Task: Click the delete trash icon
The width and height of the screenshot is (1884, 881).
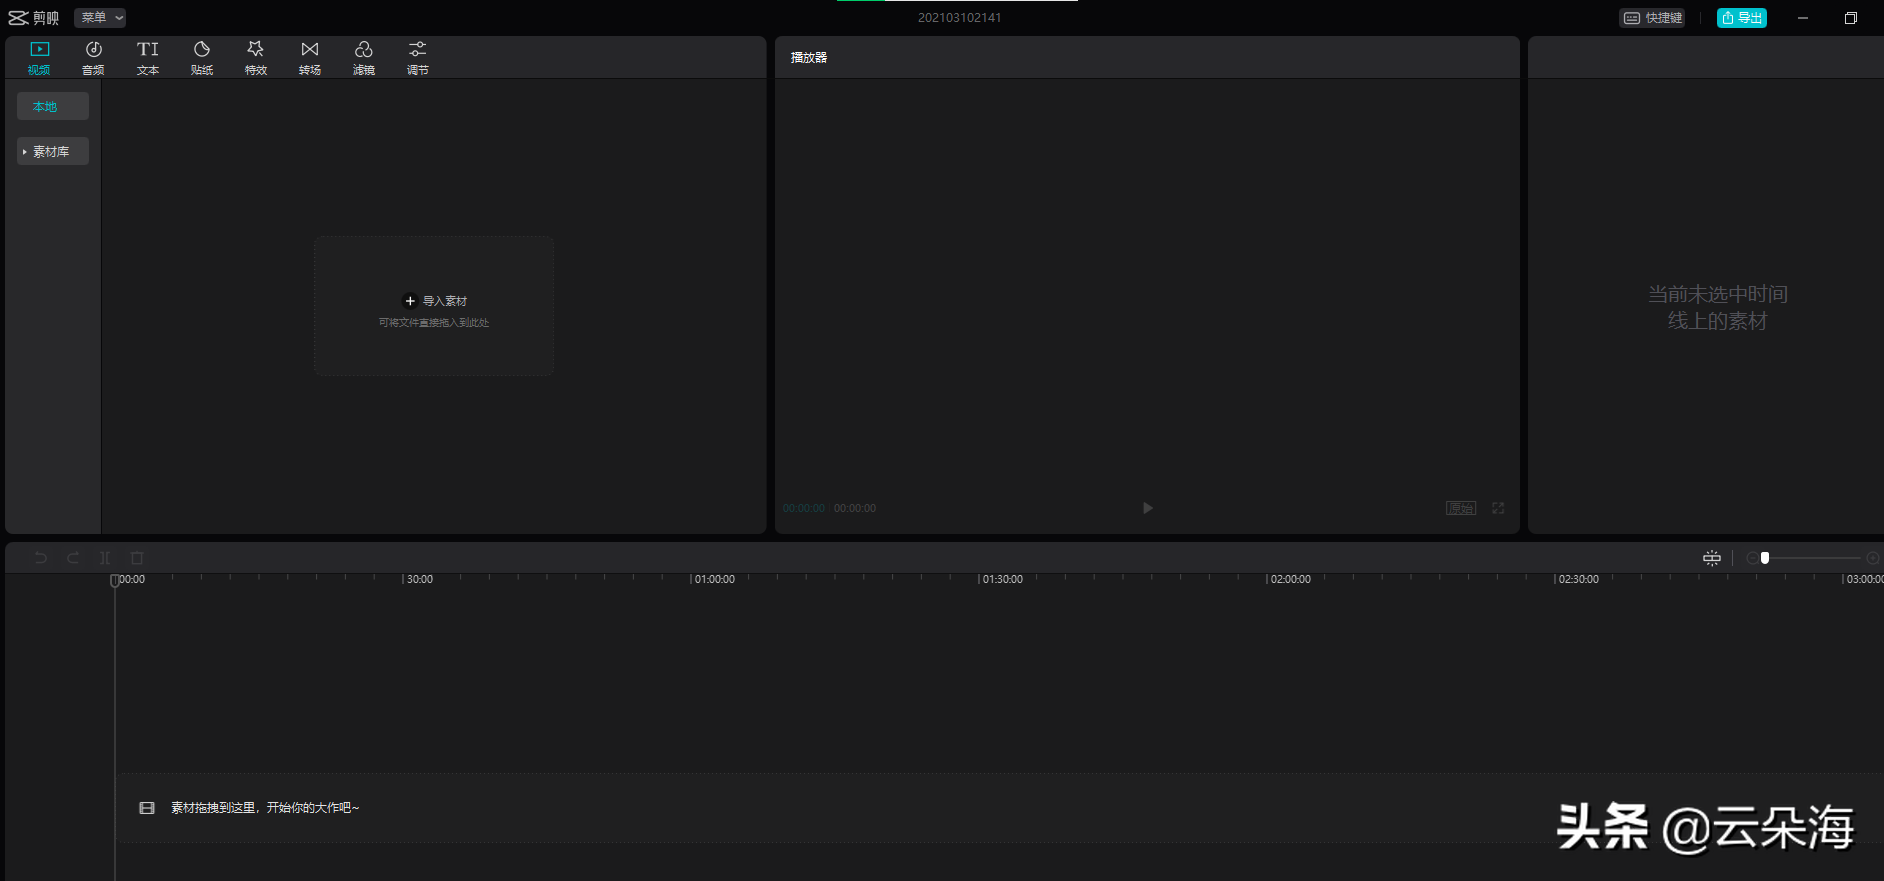Action: 137,558
